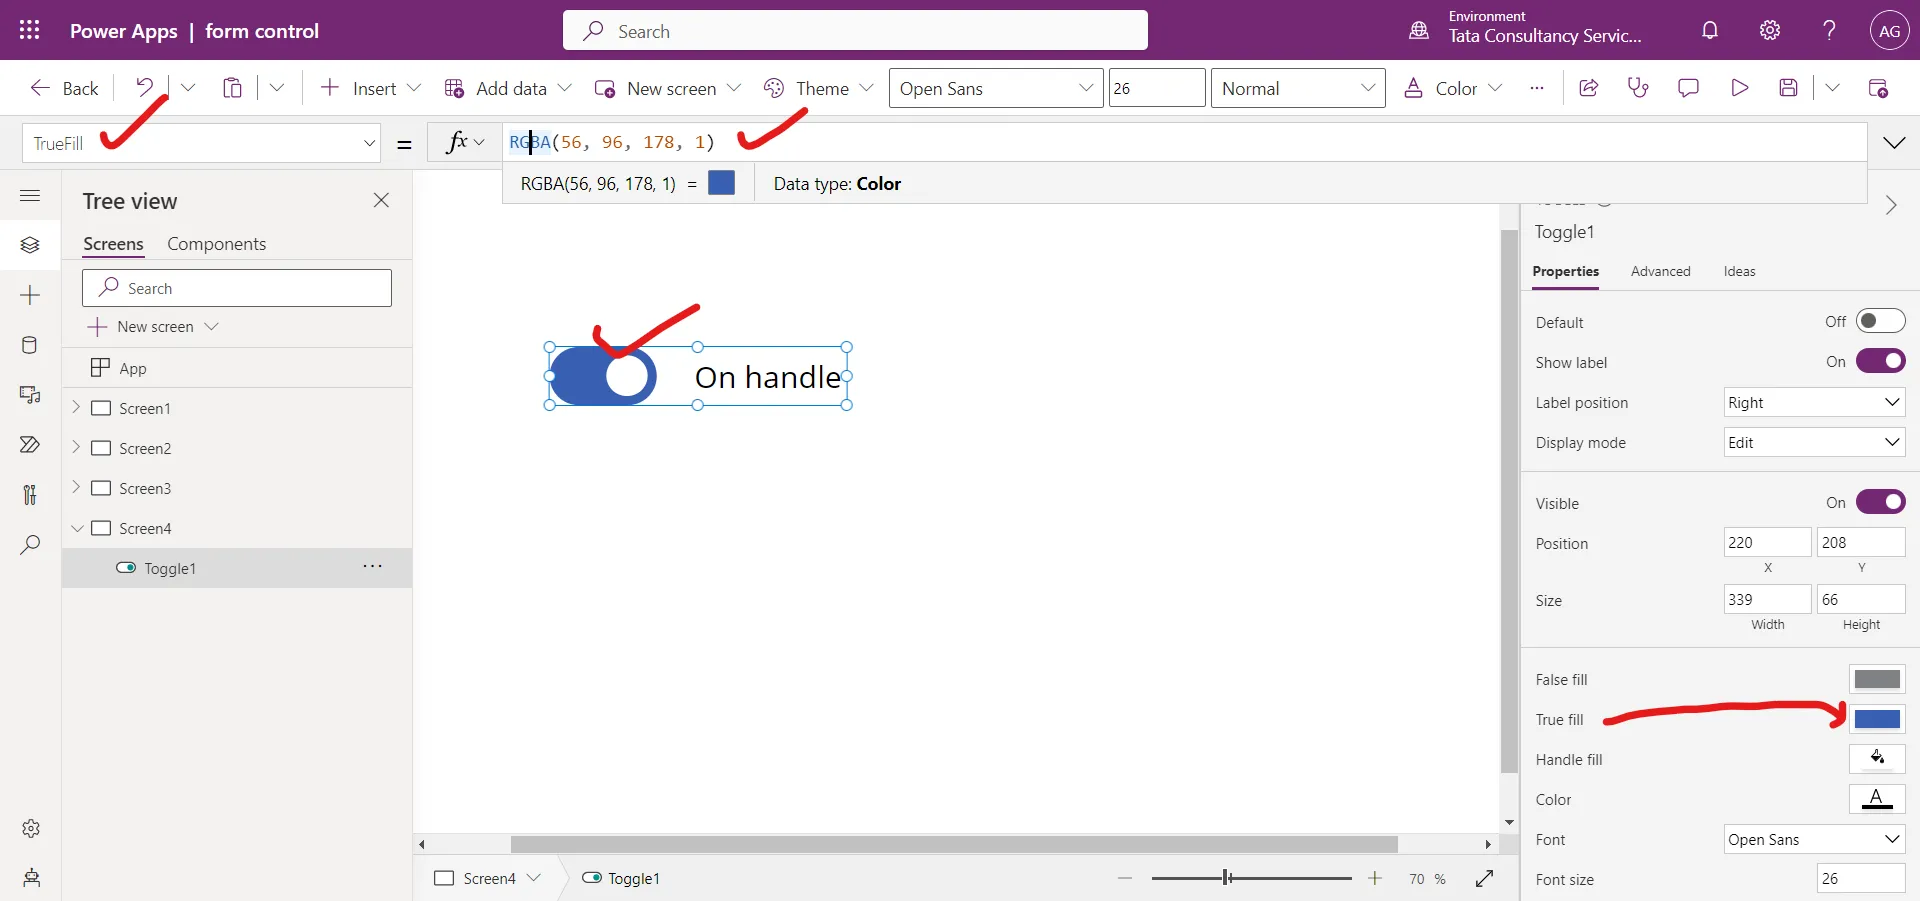Open Tree view layers icon

tap(30, 245)
